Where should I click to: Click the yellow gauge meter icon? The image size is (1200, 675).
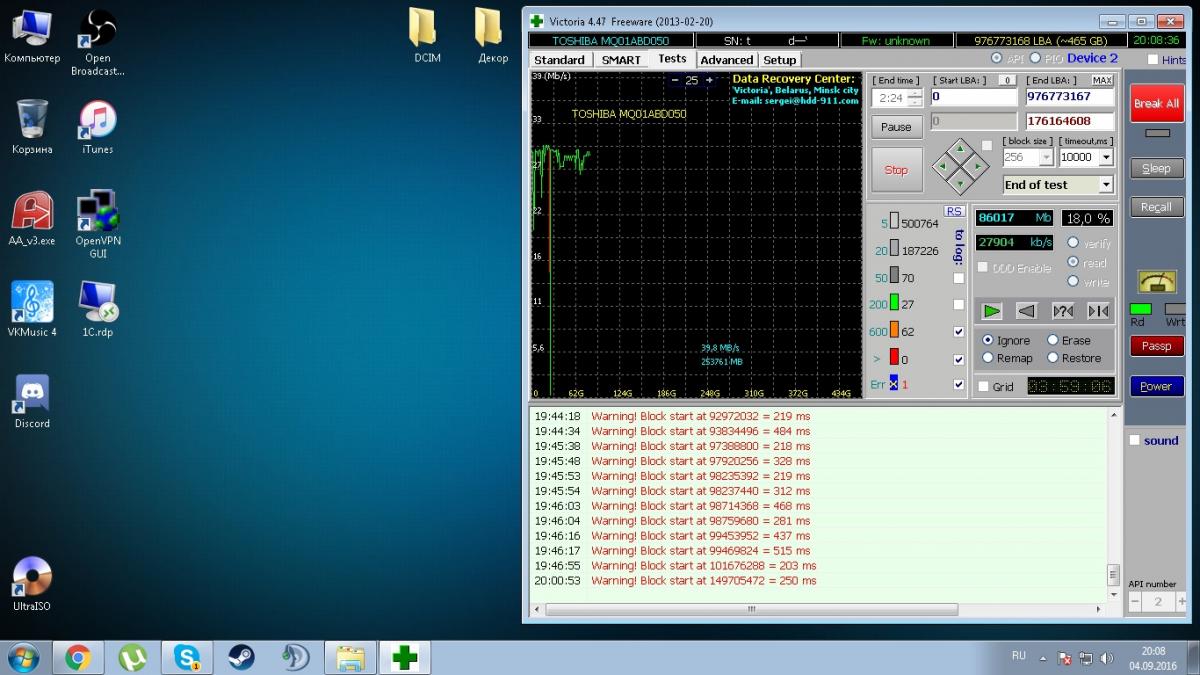(1156, 282)
